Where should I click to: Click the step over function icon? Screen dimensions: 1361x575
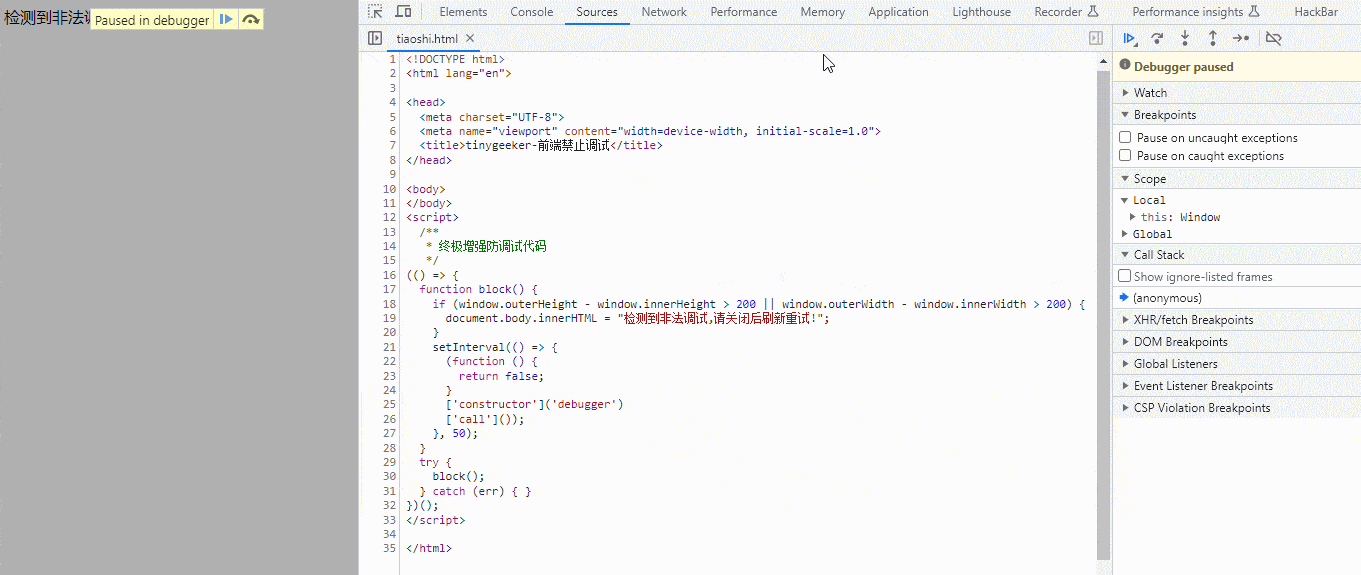1157,38
